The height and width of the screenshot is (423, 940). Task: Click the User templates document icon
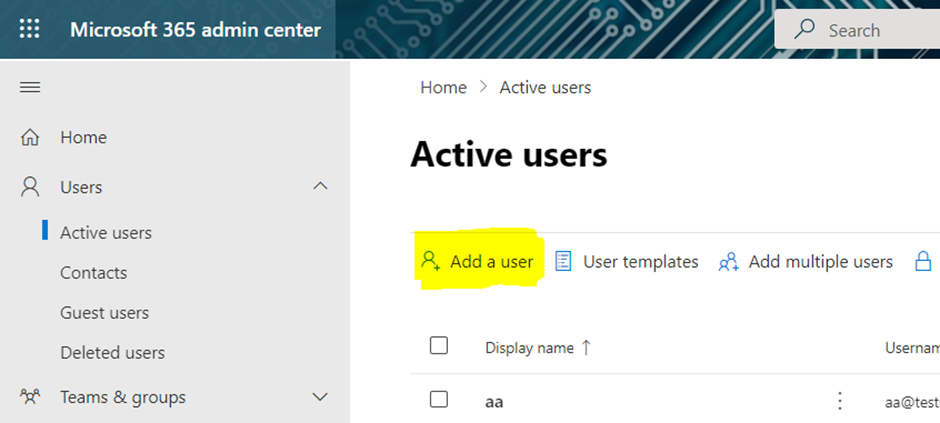pyautogui.click(x=563, y=262)
